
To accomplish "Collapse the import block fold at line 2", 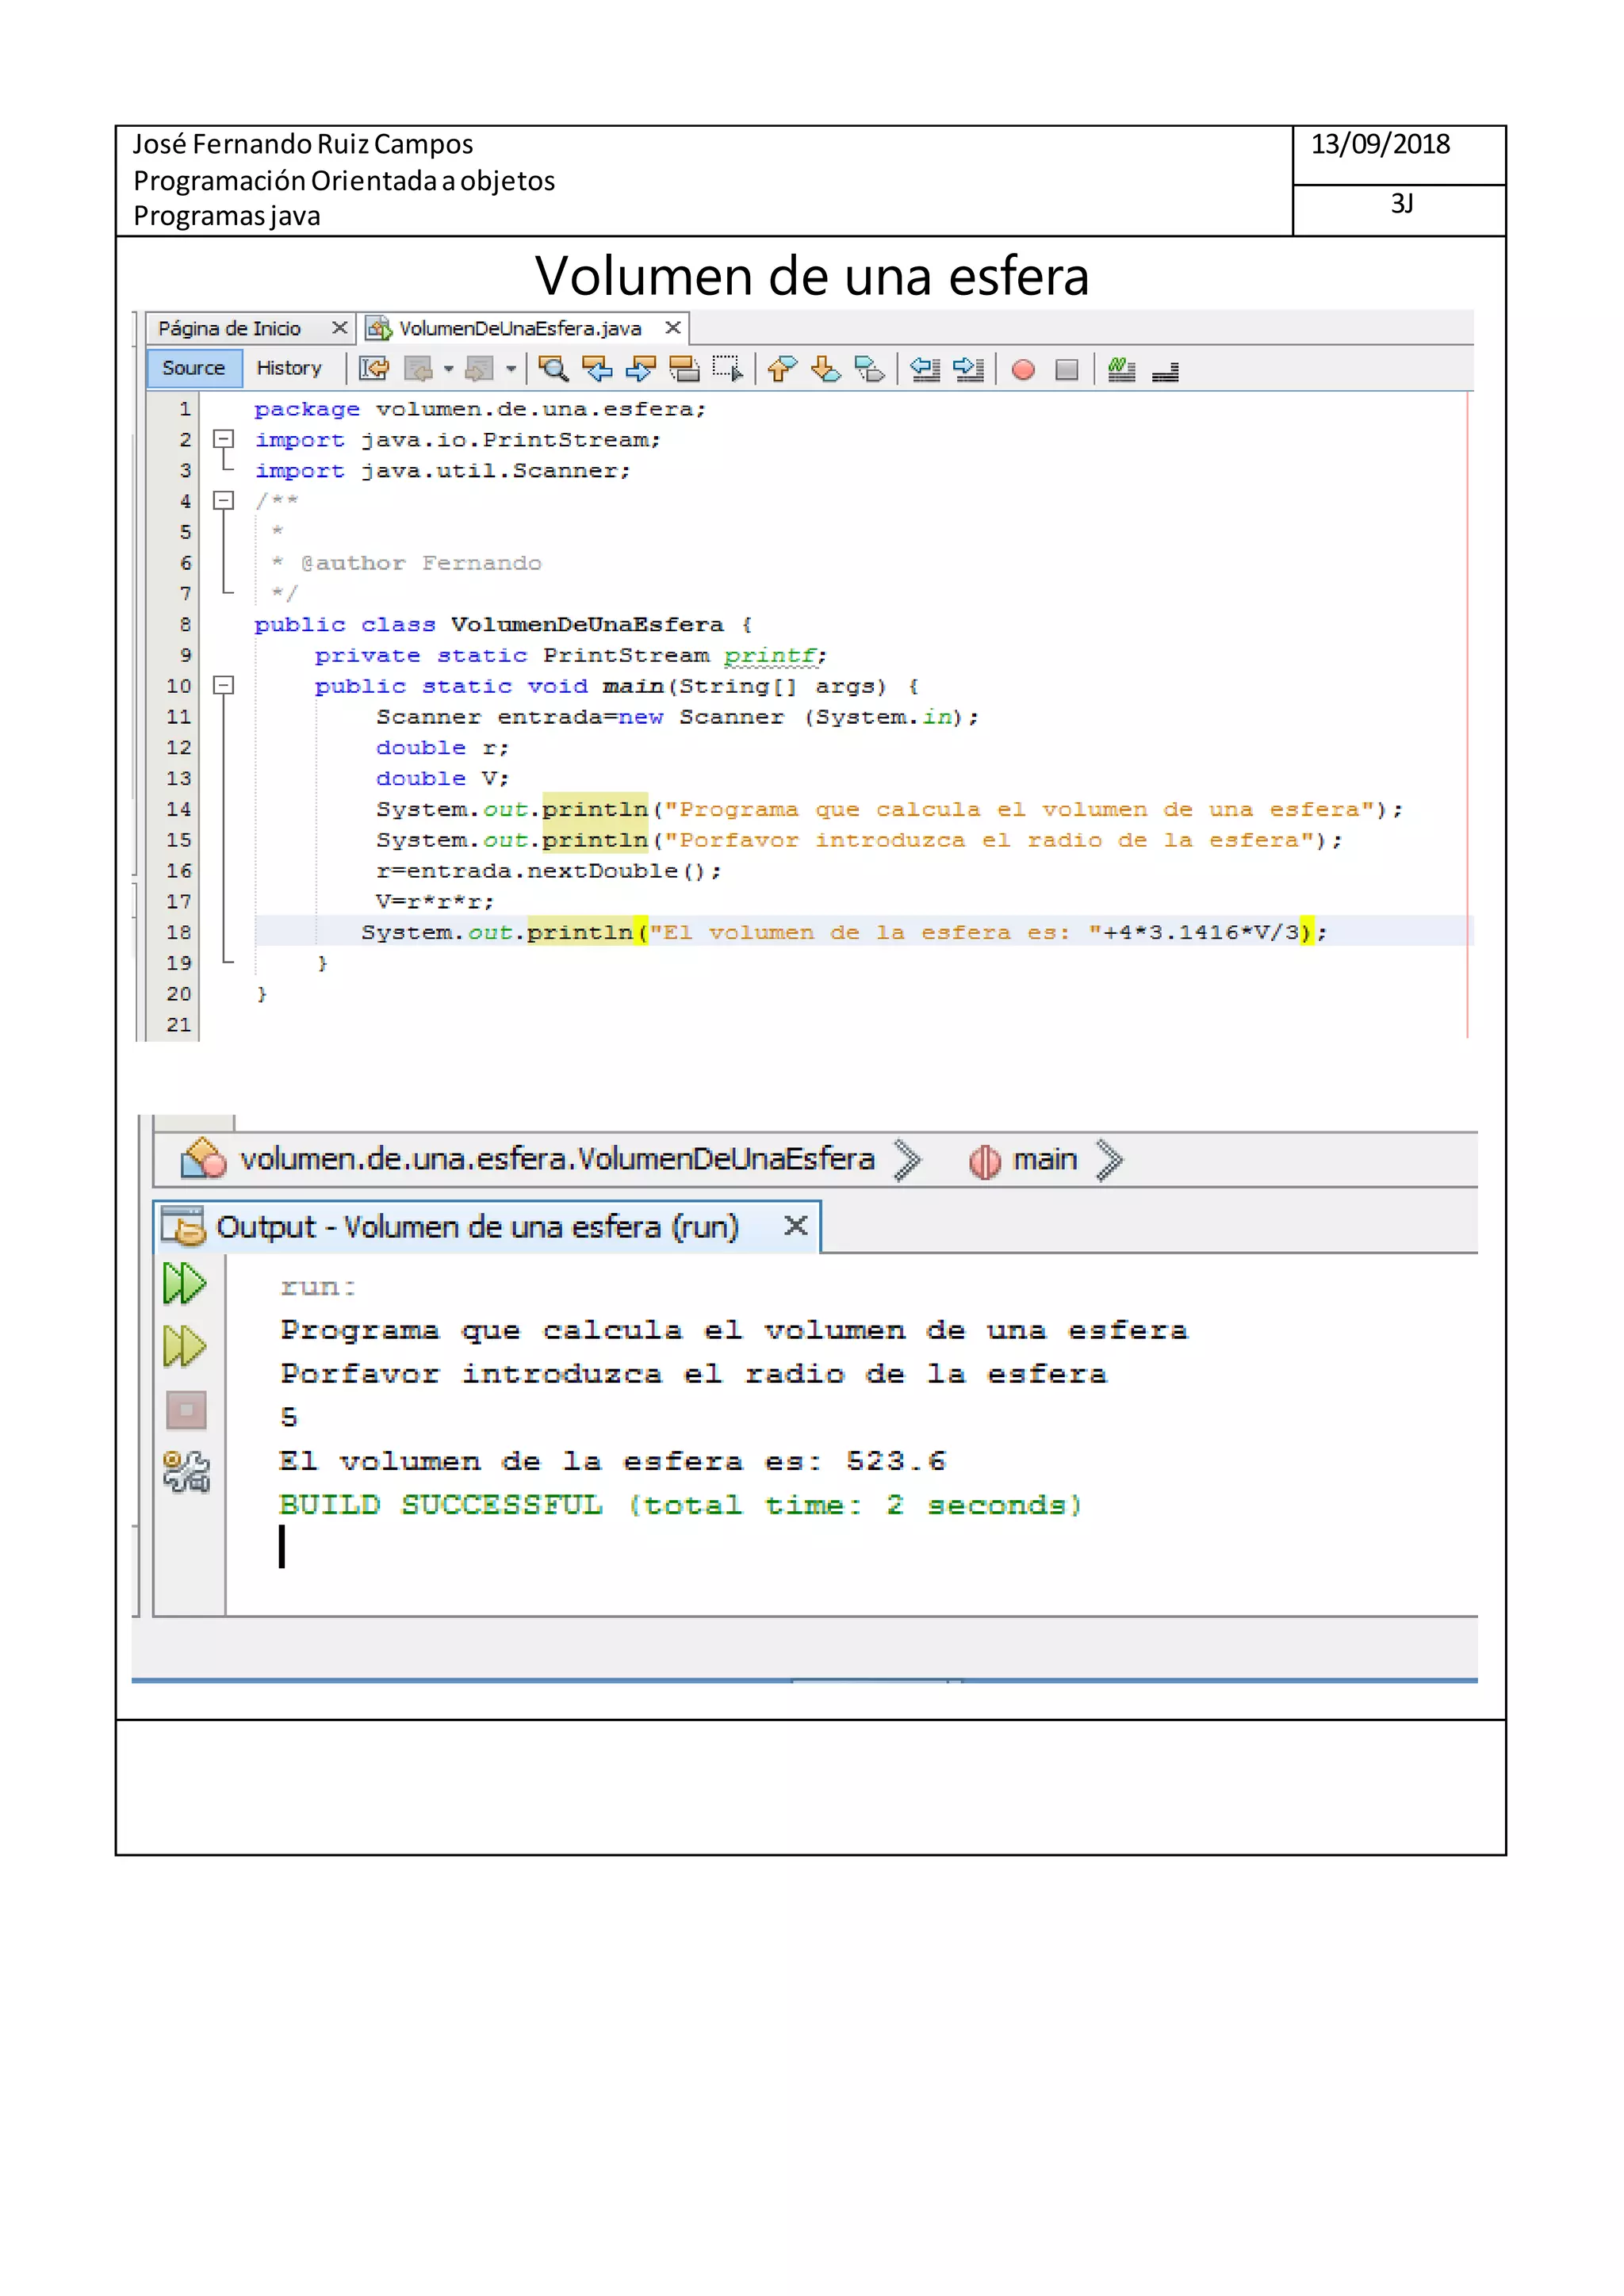I will tap(224, 439).
